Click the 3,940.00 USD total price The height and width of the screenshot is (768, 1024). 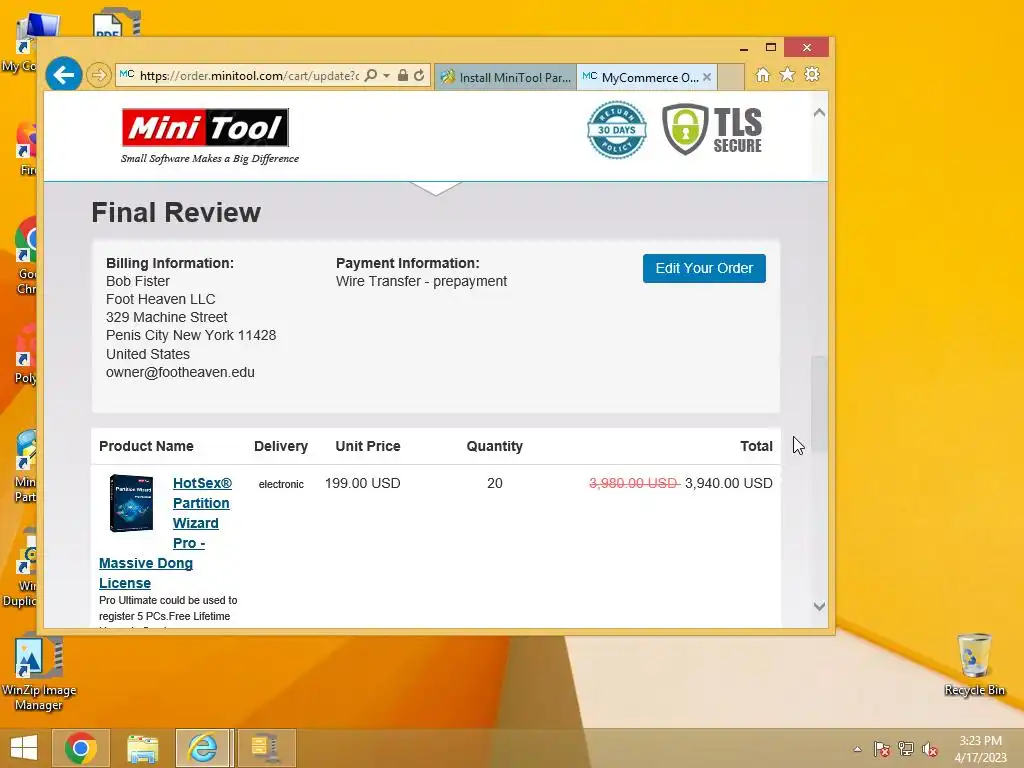pyautogui.click(x=728, y=483)
